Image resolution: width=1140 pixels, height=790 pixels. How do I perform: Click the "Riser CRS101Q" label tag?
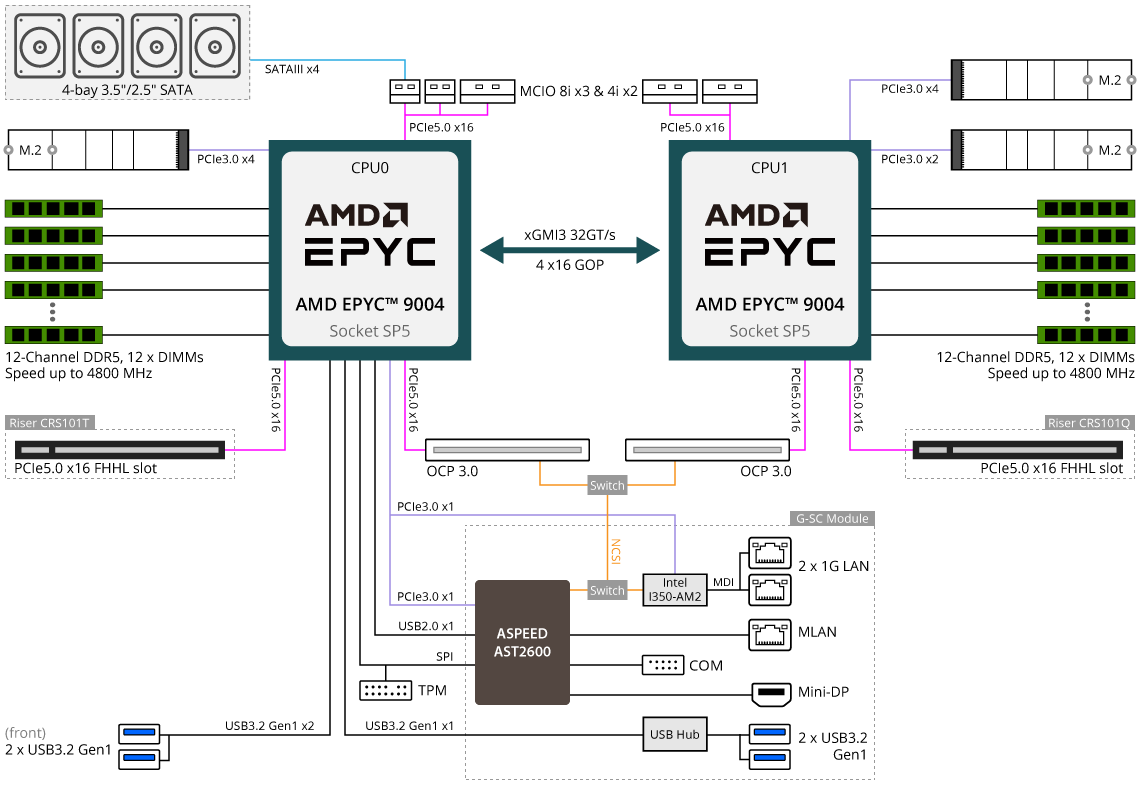[1089, 423]
